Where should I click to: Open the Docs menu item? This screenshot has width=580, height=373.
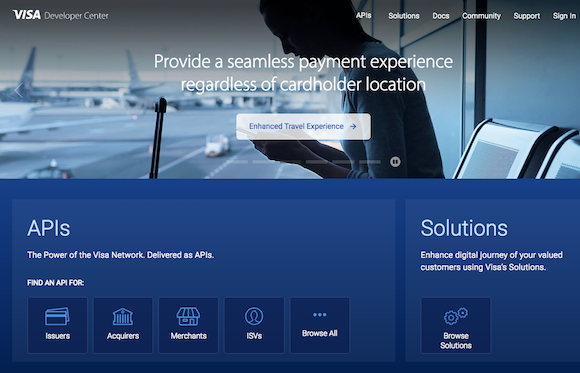pos(441,16)
